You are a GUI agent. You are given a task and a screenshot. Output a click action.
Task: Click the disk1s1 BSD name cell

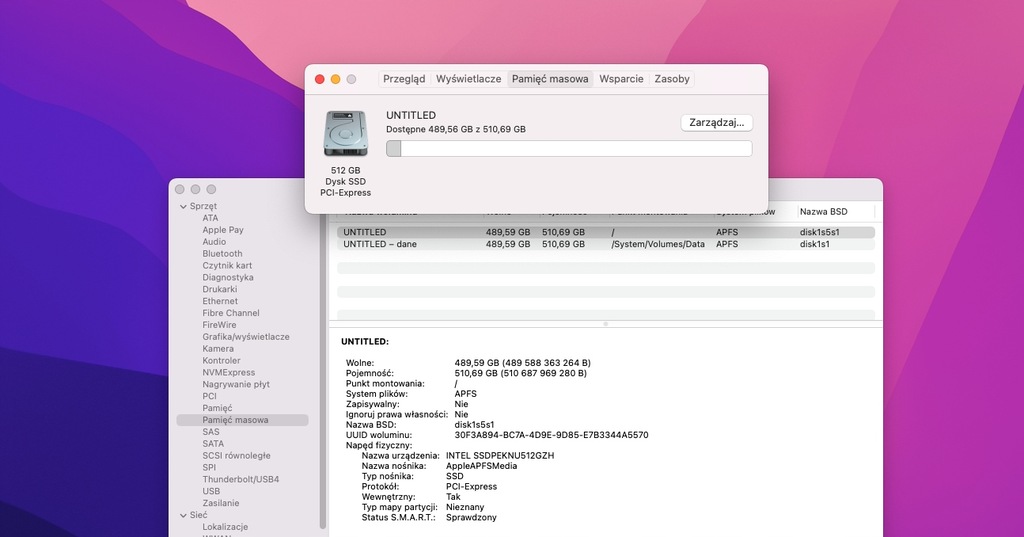[814, 244]
